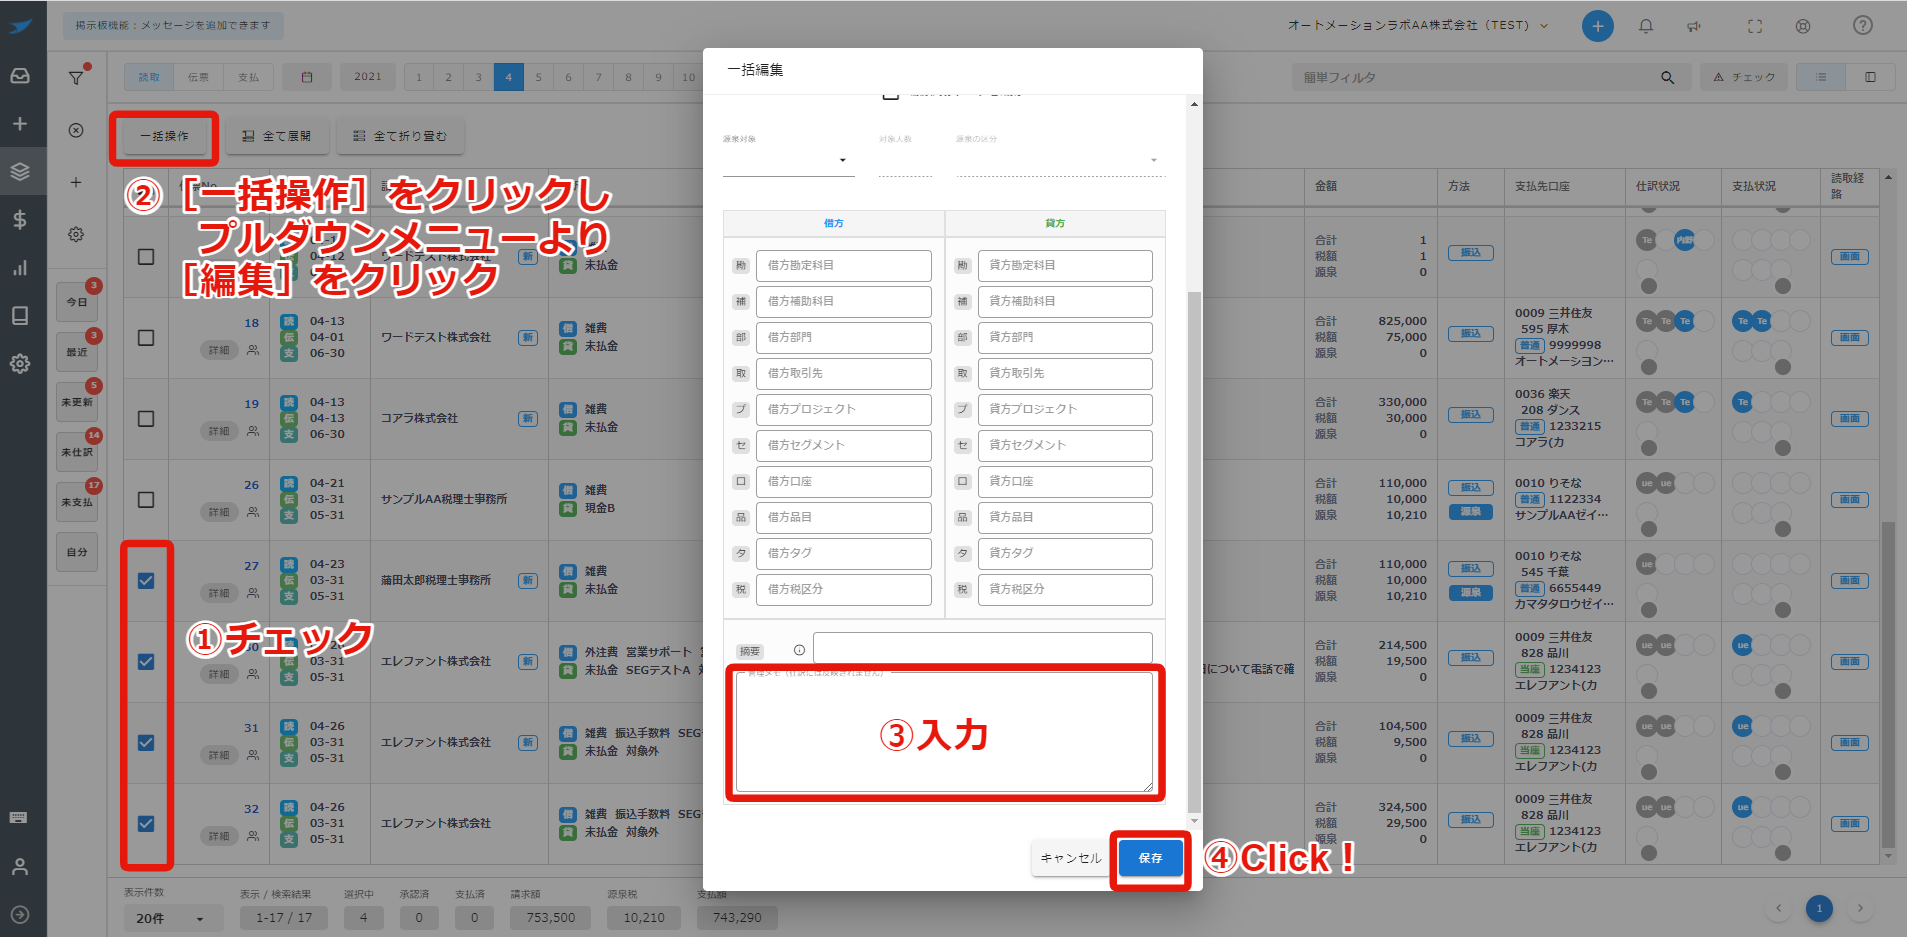Click the table's vertical scrollbar on the right
Screen dimensions: 1907x937
[1888, 684]
